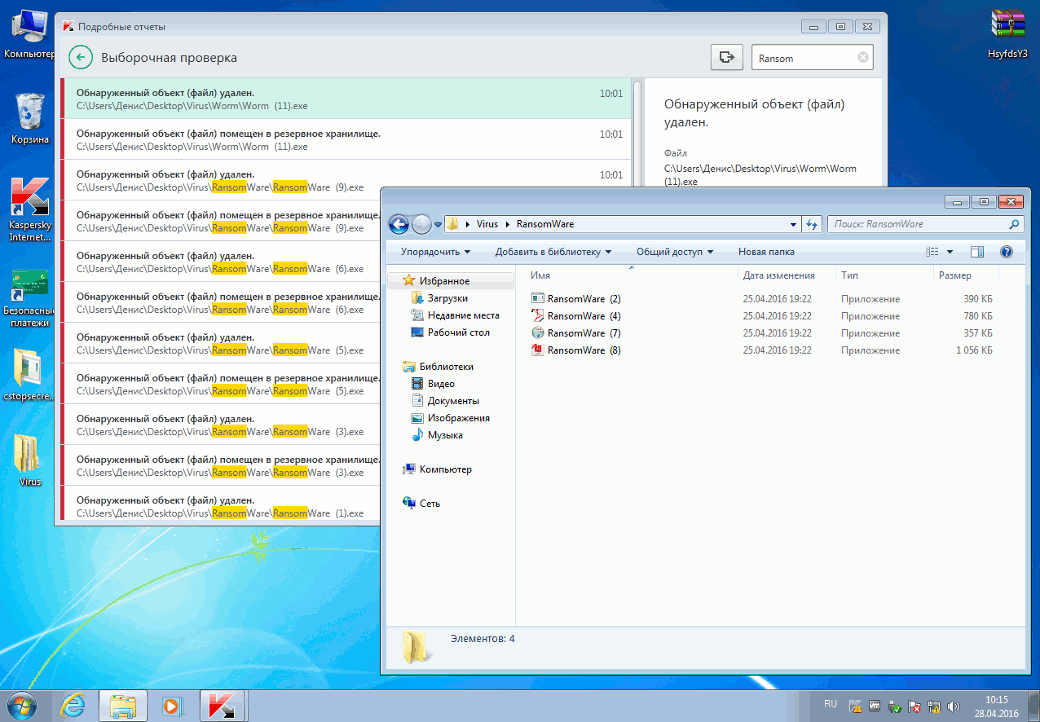Select highlighted Worm (11).exe deleted entry
This screenshot has width=1040, height=722.
click(x=346, y=99)
